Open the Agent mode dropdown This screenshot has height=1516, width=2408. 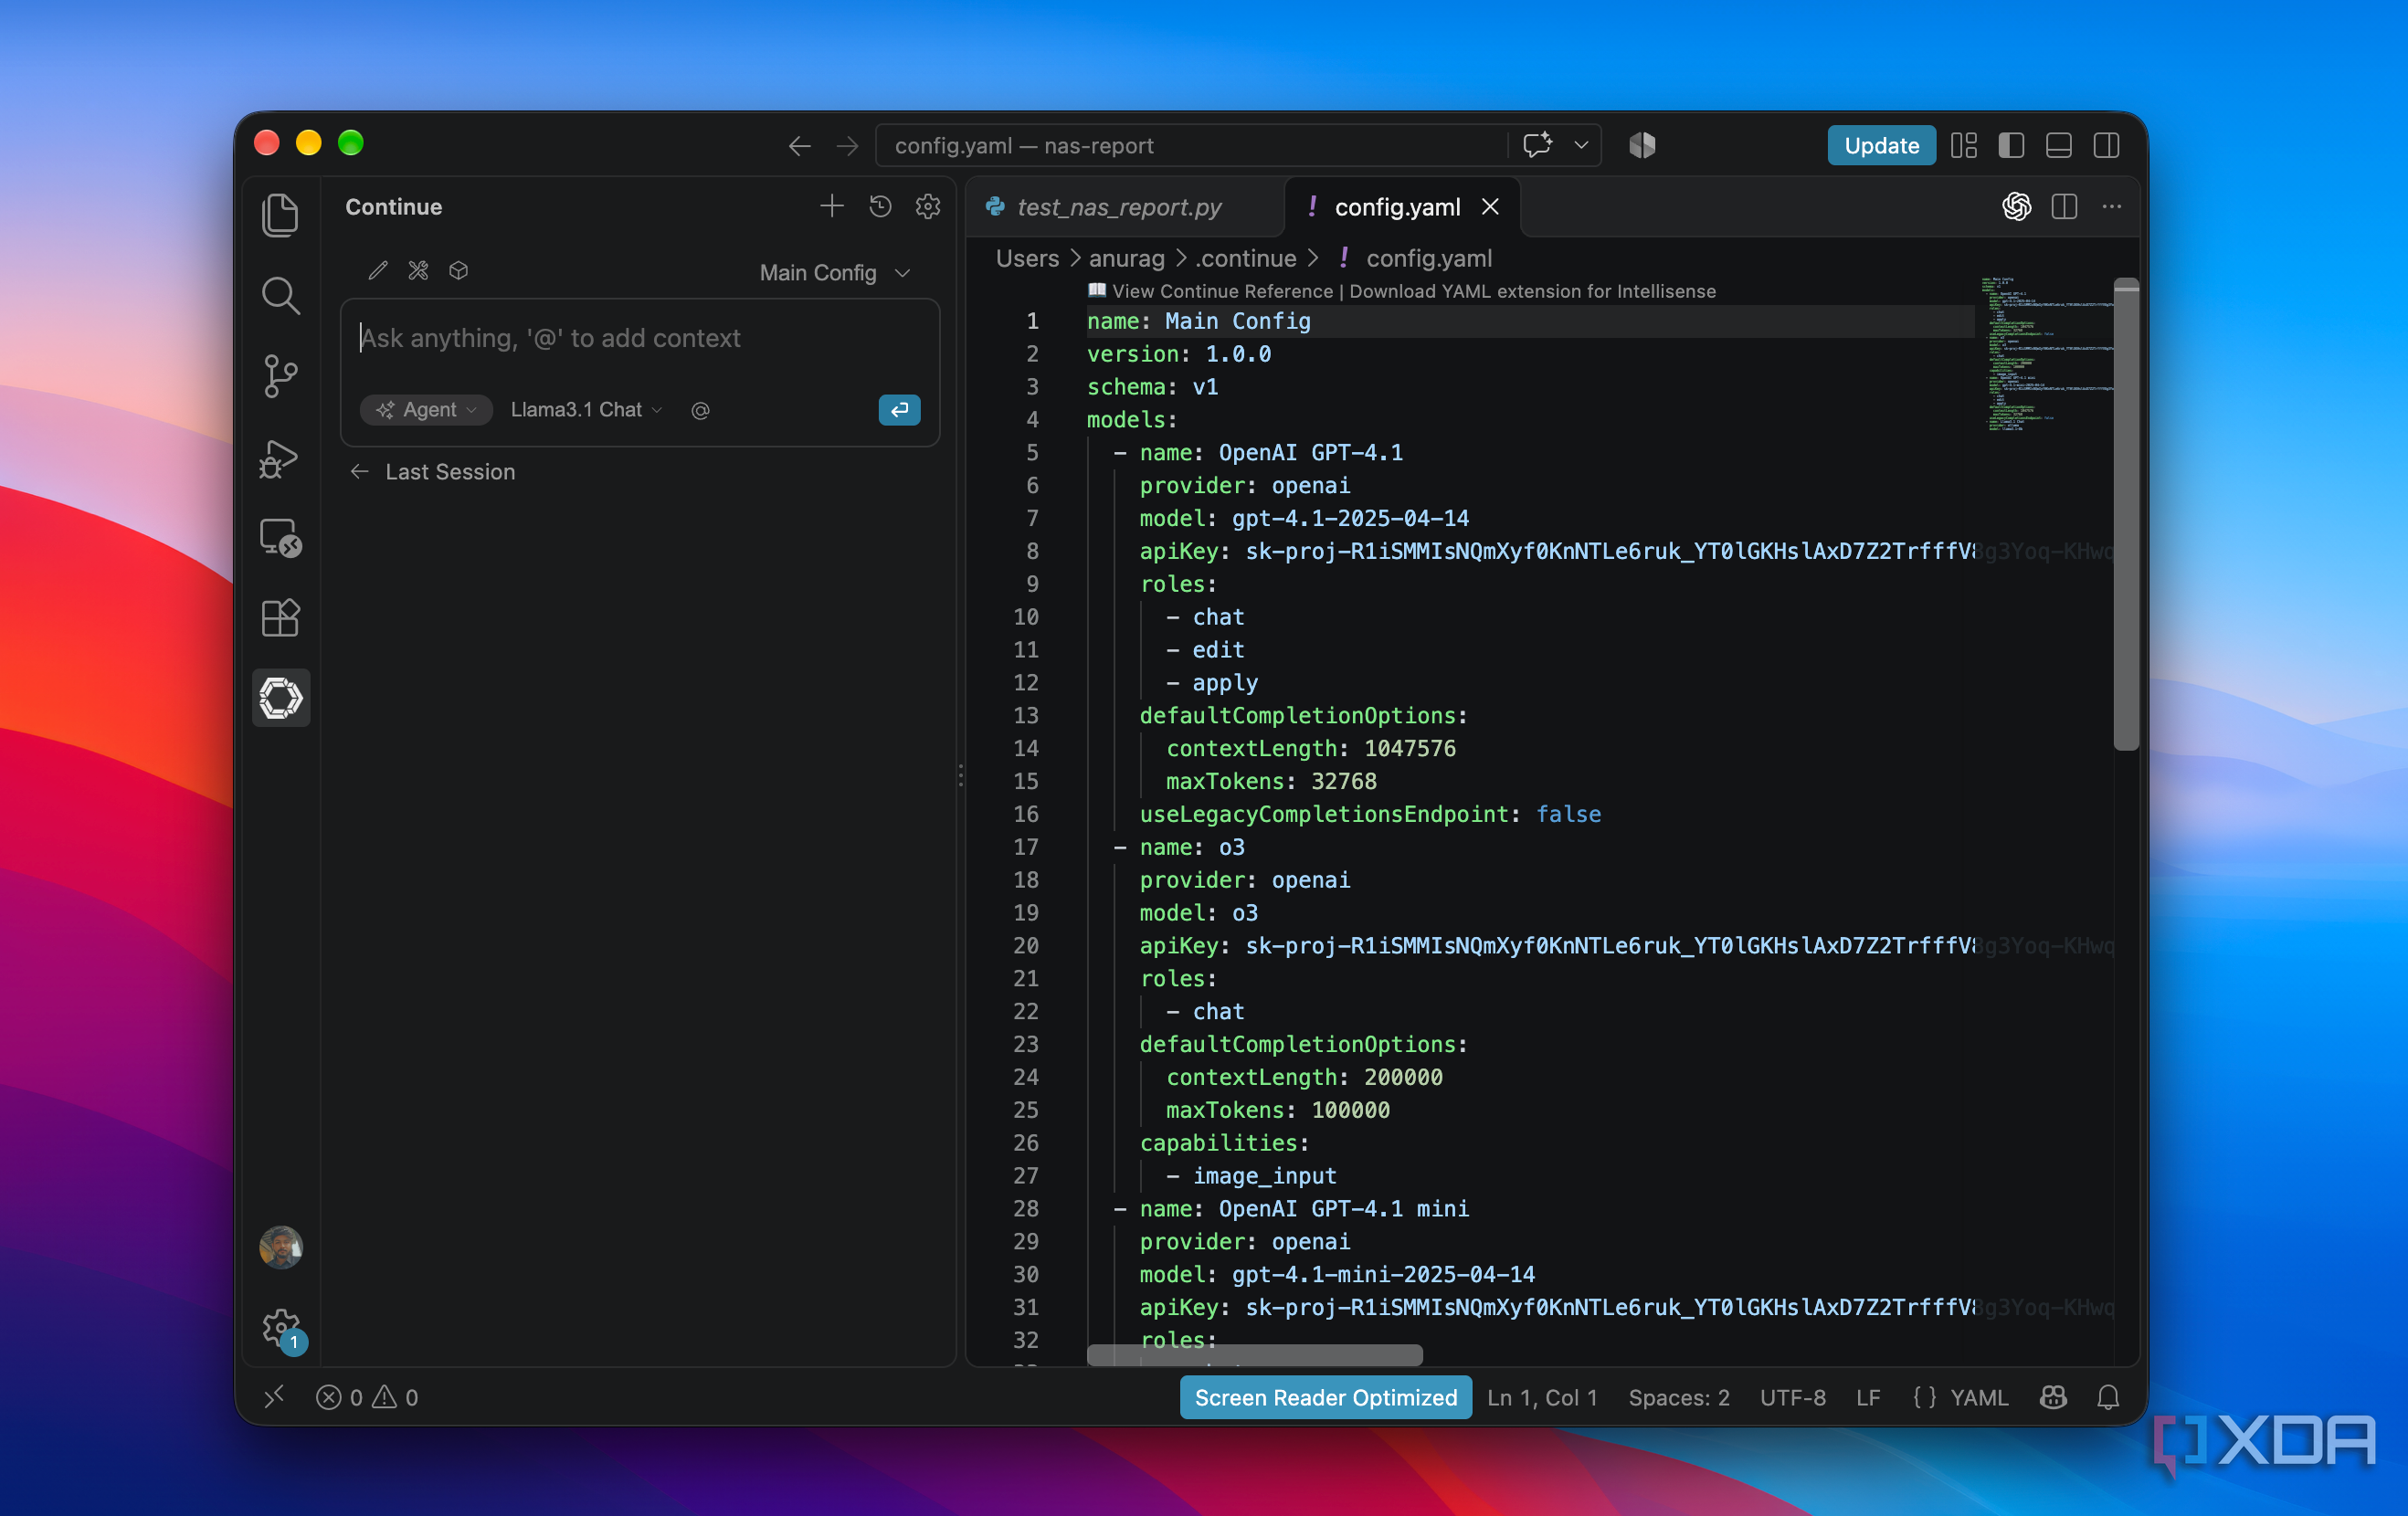coord(426,410)
